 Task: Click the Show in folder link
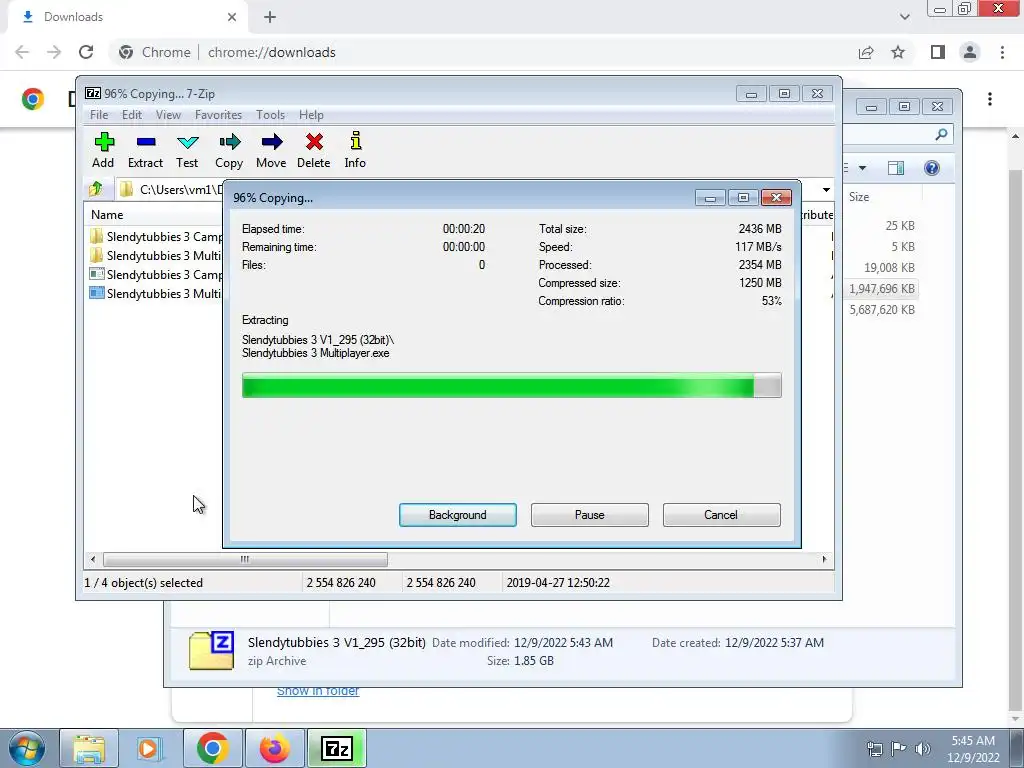[x=318, y=691]
